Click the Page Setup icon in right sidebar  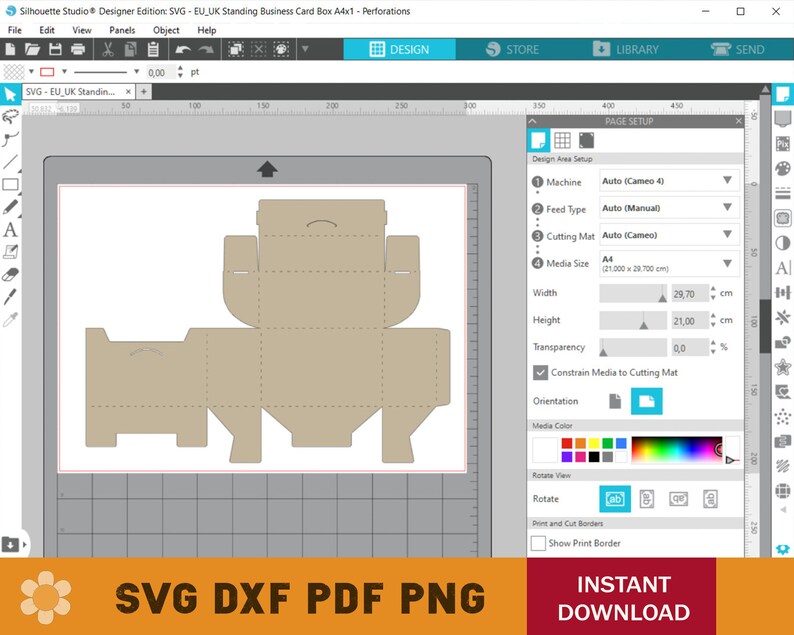(782, 94)
